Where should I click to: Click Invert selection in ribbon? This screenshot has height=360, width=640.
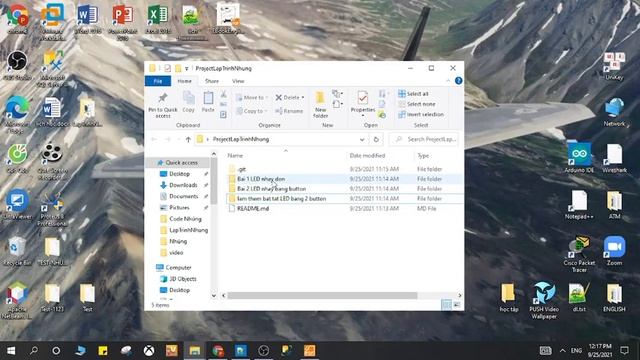(421, 115)
